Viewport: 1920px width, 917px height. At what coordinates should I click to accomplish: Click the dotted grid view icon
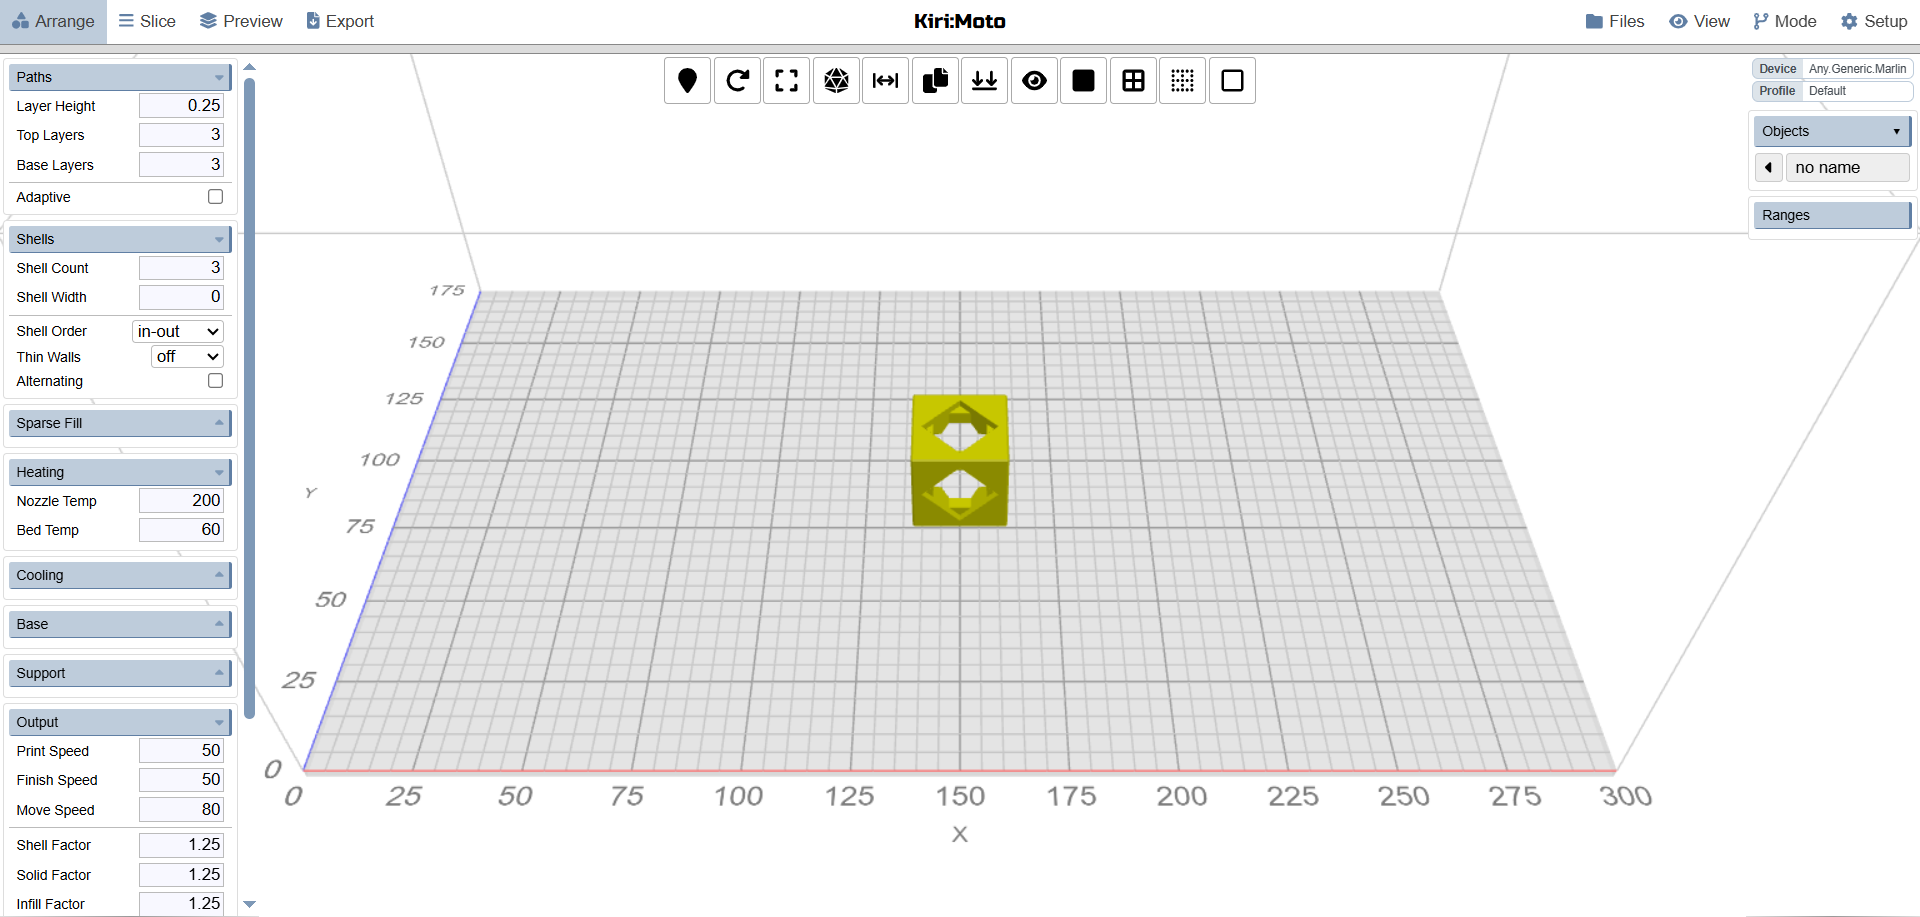[x=1183, y=81]
